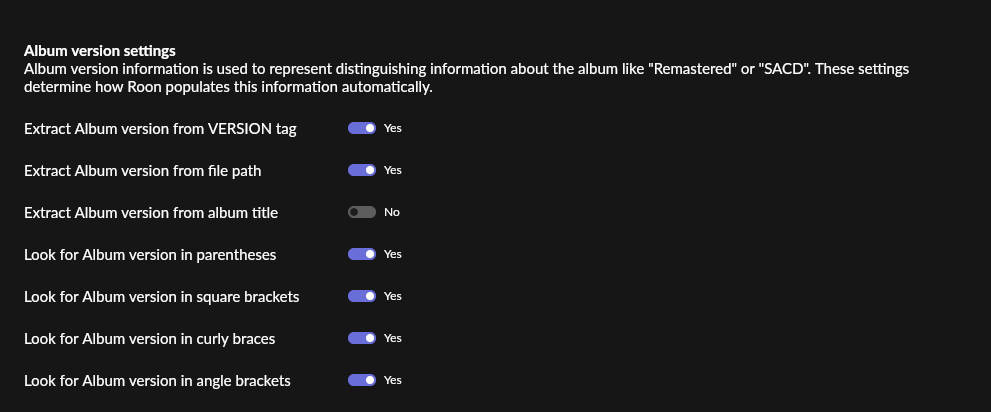Click 'Yes' text next to file path option
The image size is (991, 412).
(x=392, y=170)
